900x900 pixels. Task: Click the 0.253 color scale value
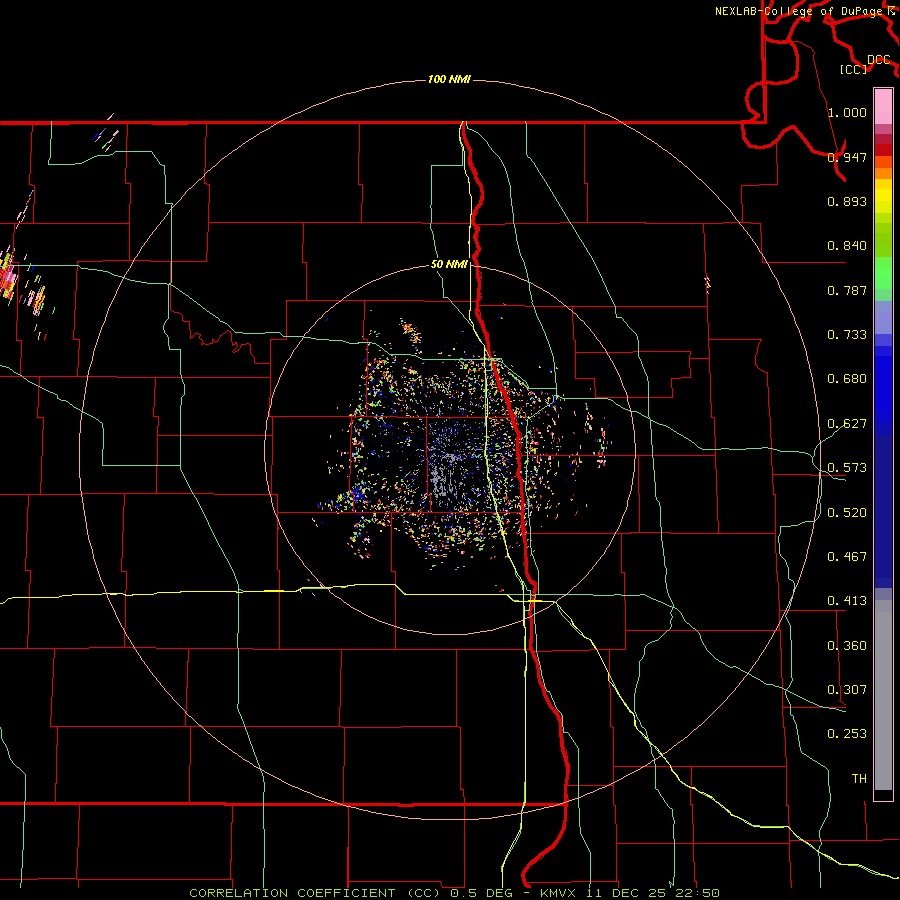847,734
